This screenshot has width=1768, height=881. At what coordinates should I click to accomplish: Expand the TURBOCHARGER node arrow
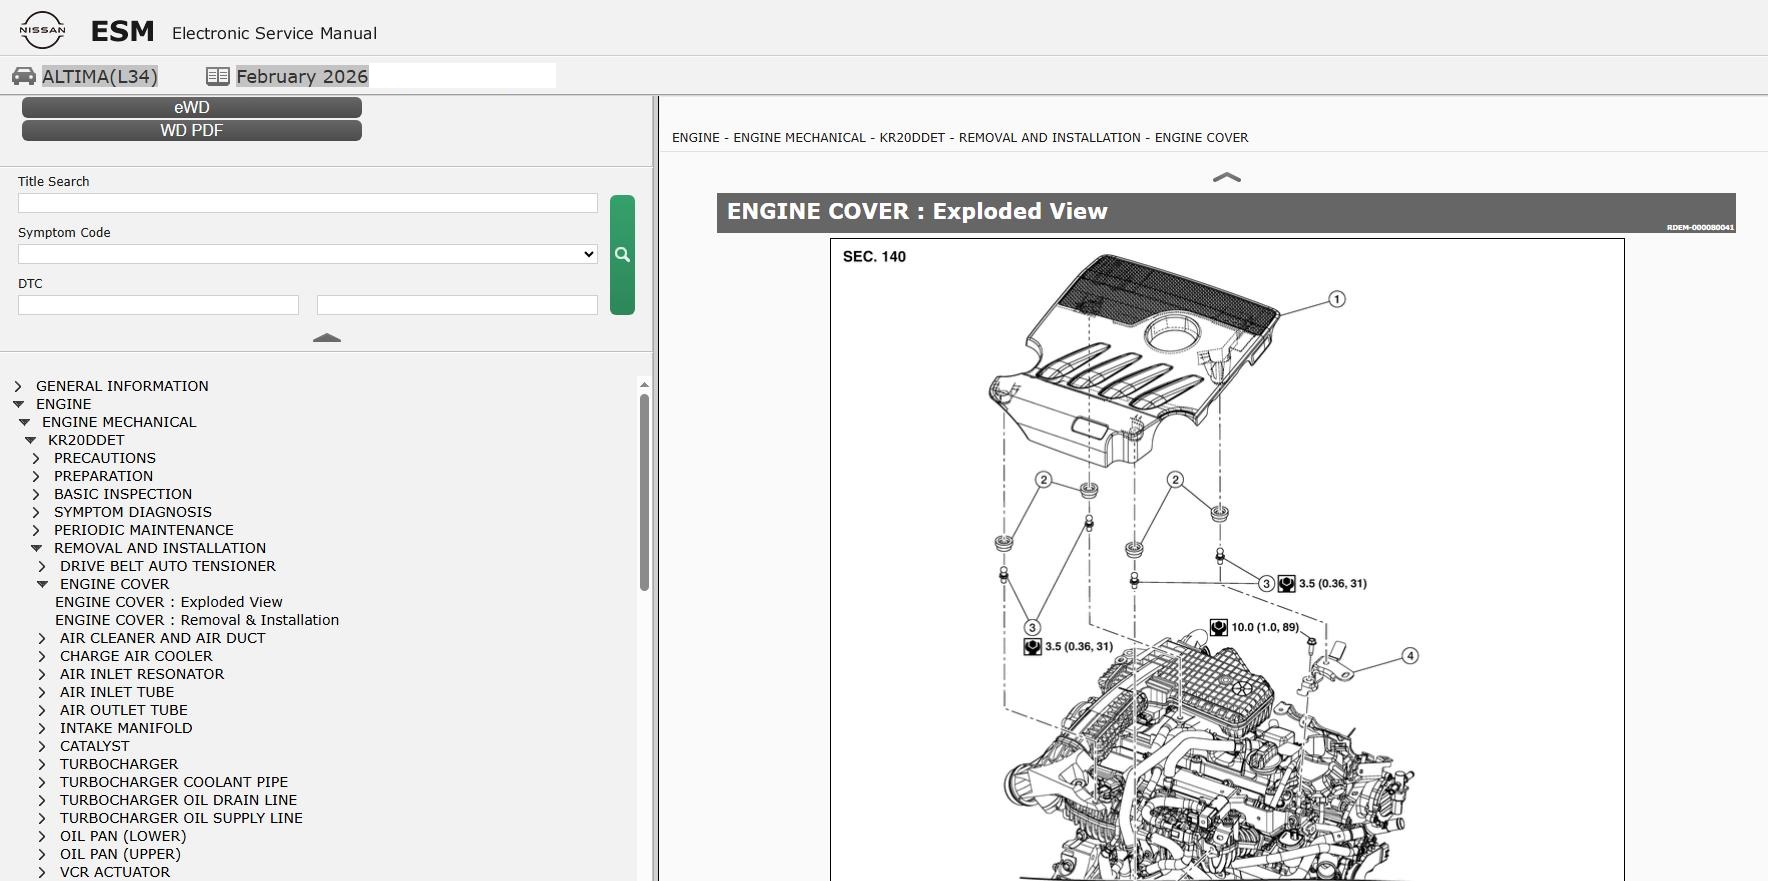(x=42, y=764)
